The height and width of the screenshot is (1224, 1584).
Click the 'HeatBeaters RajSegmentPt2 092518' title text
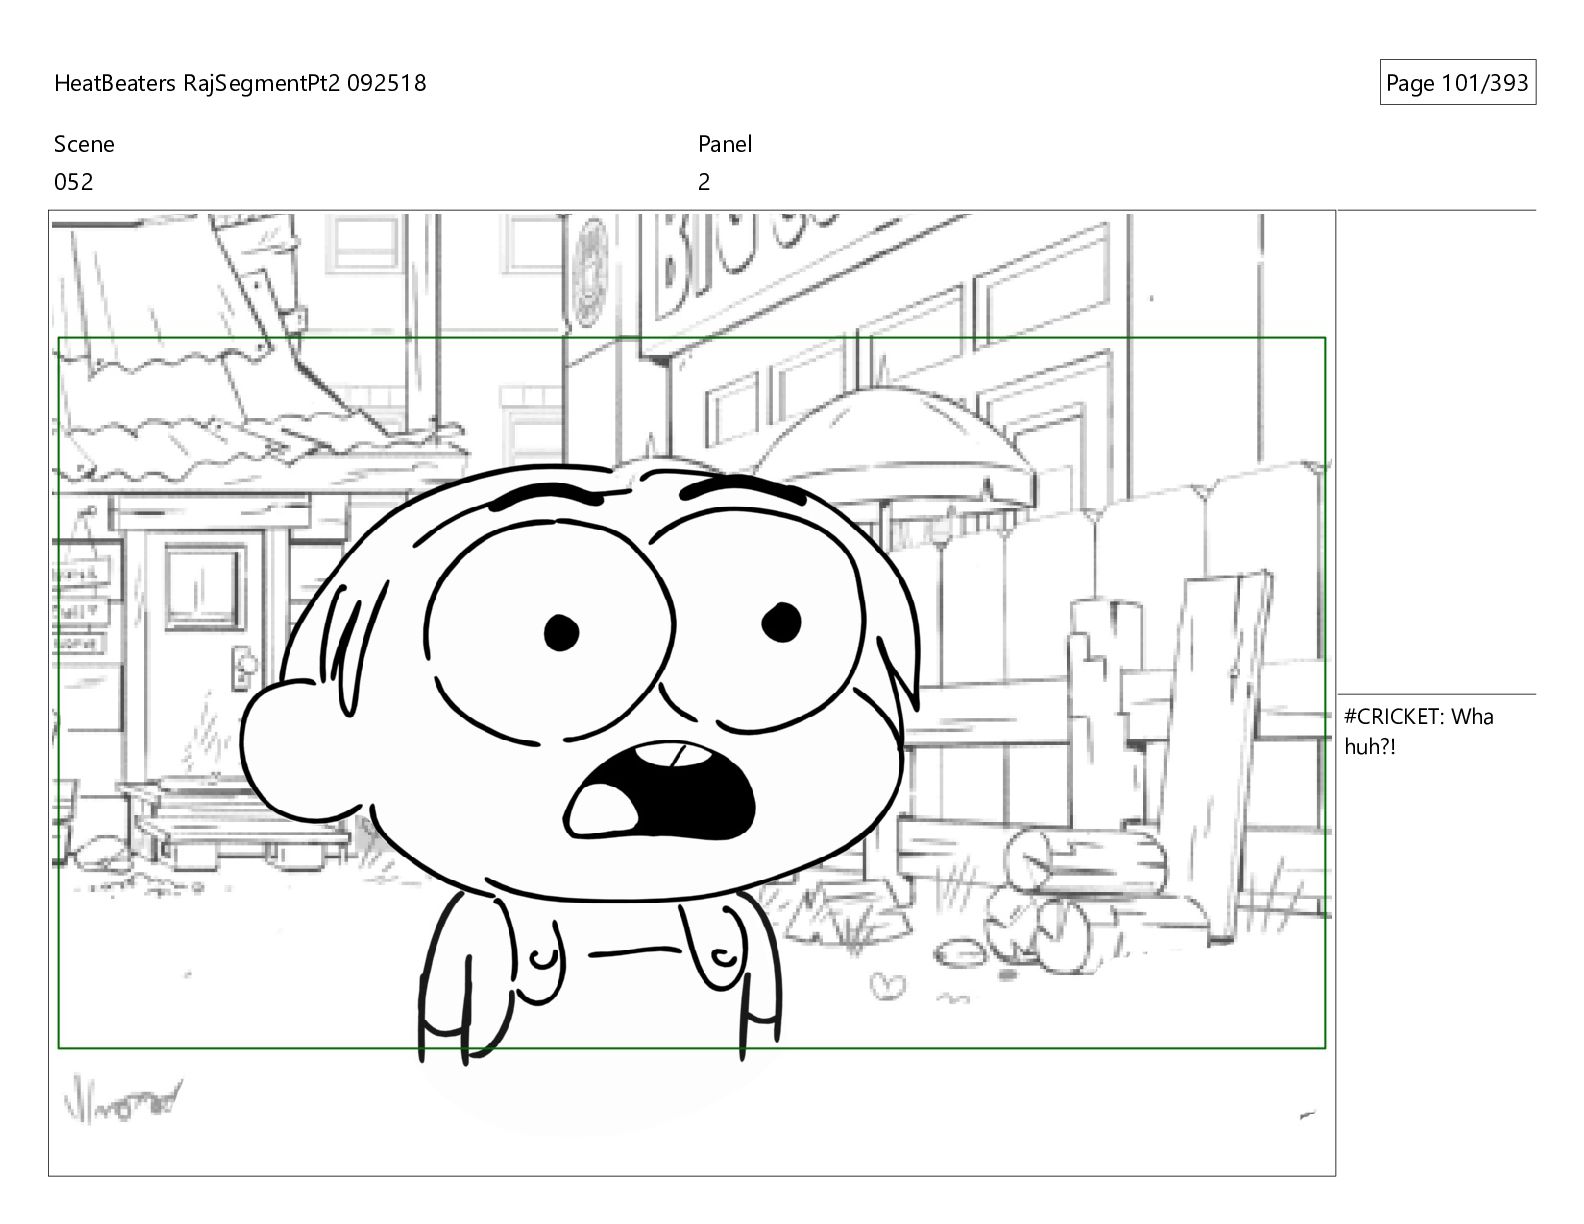[x=240, y=83]
